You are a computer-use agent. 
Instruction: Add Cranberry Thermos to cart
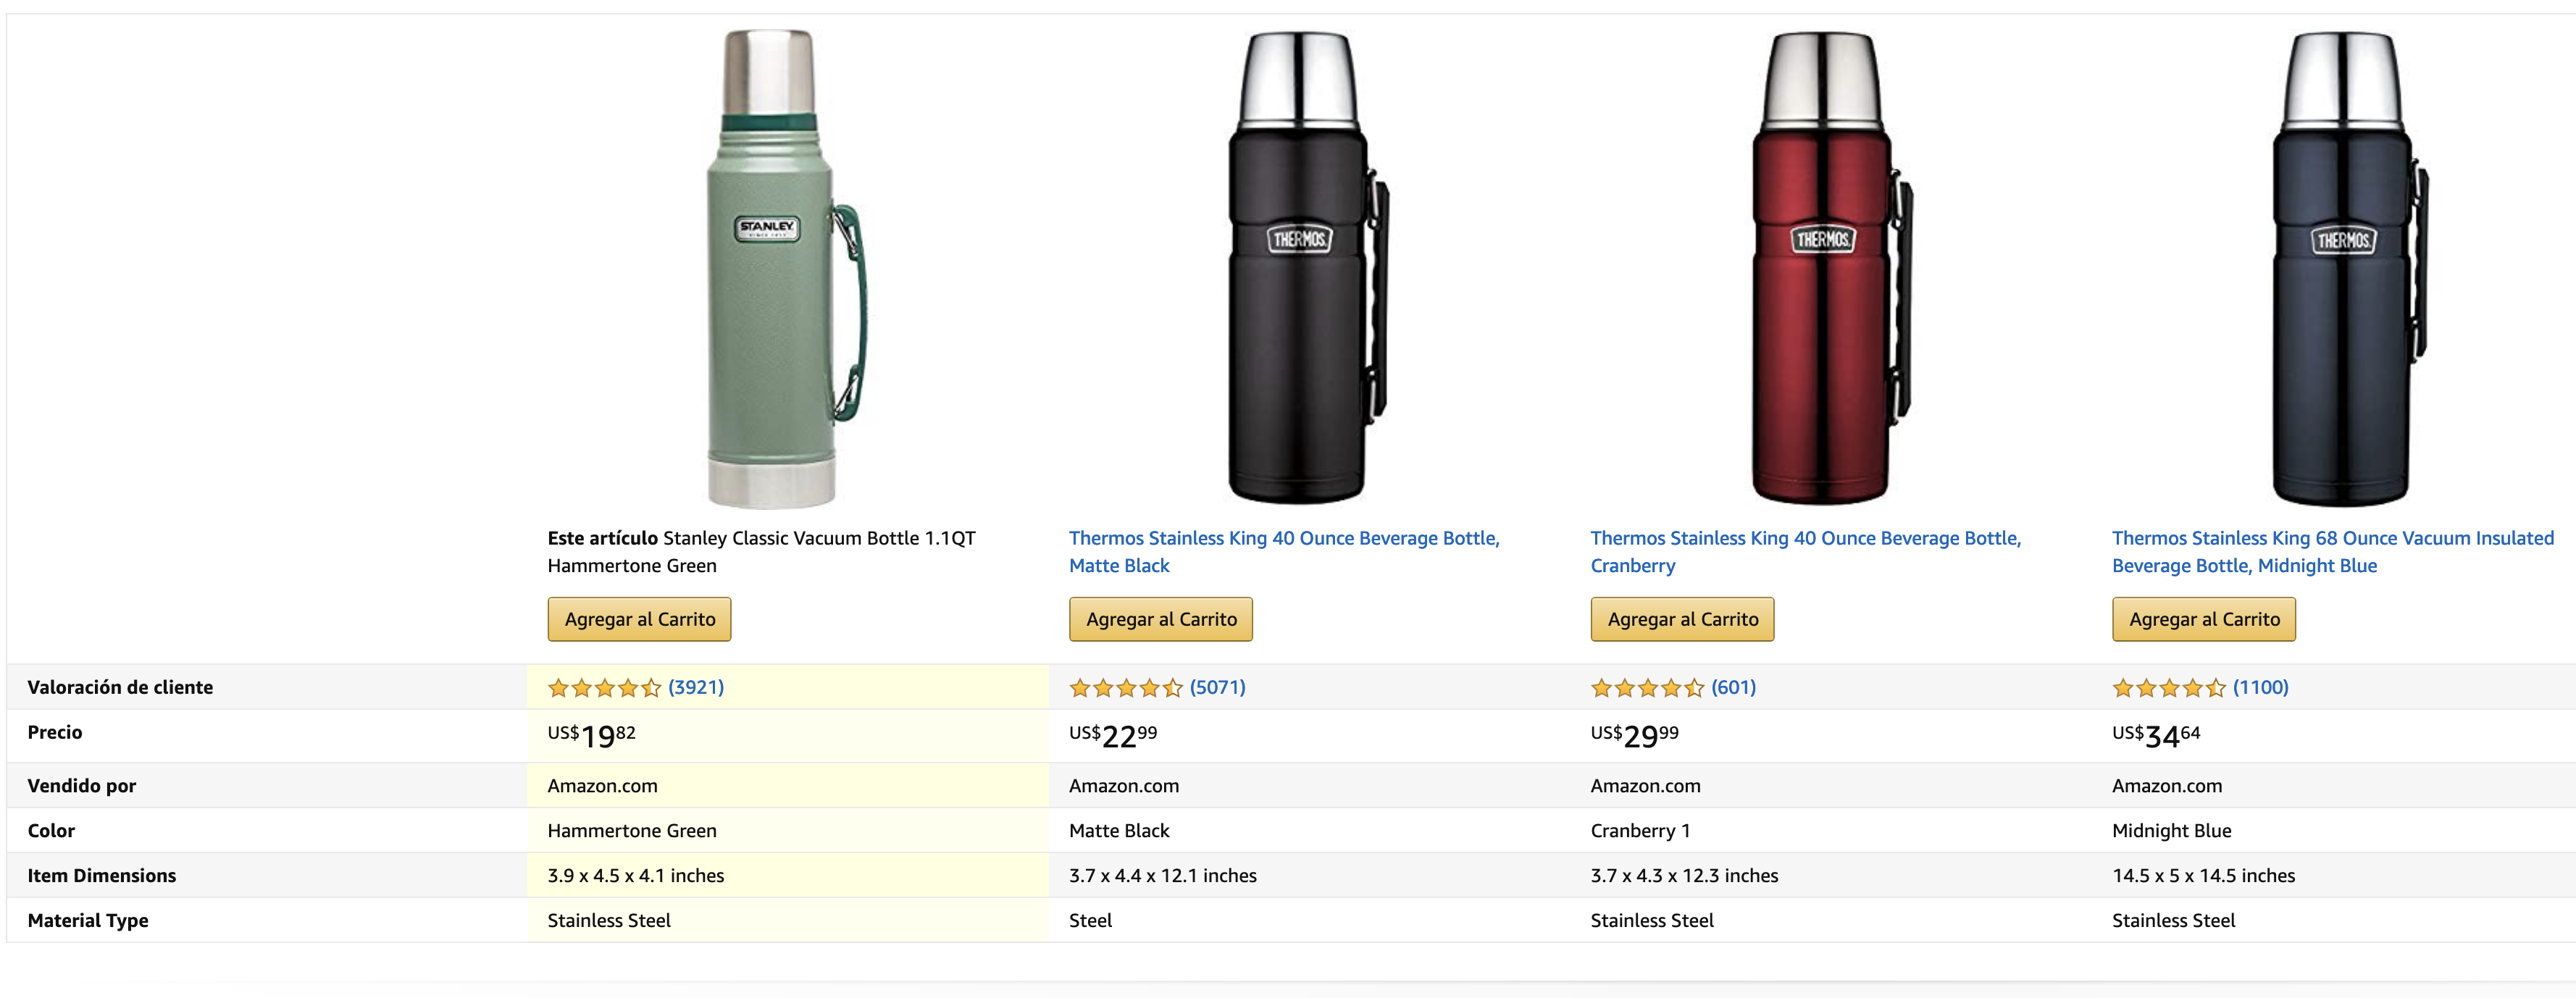coord(1682,619)
